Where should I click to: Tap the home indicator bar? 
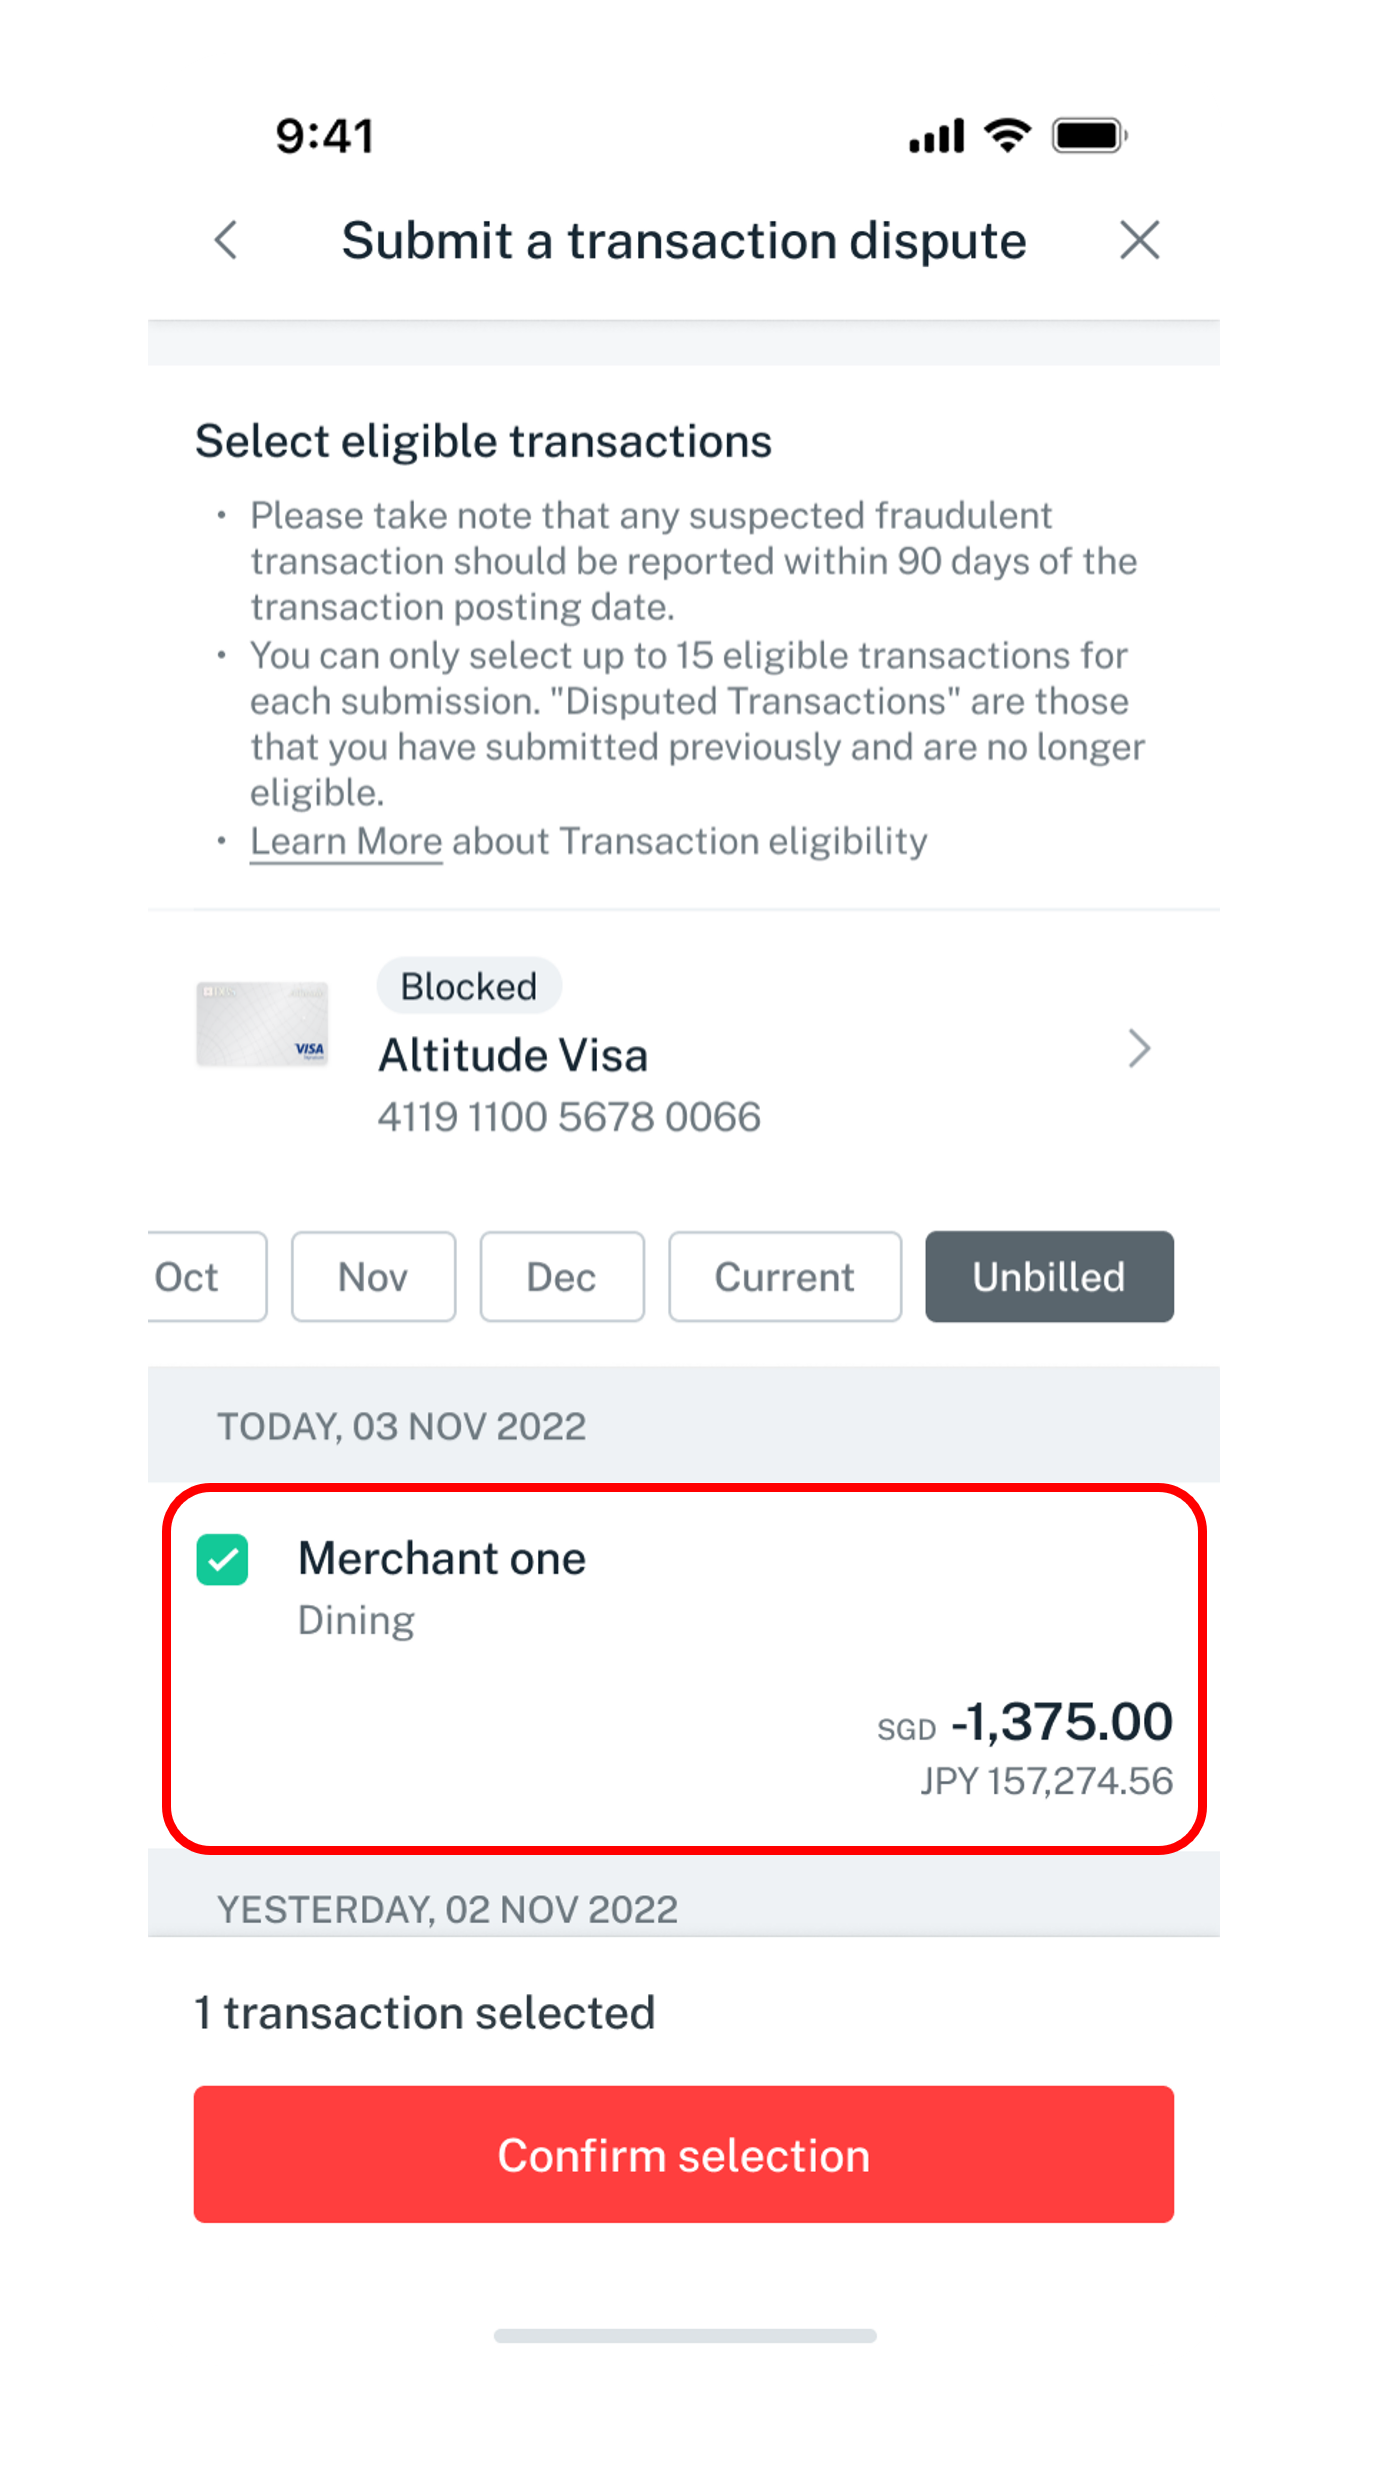(x=685, y=2336)
